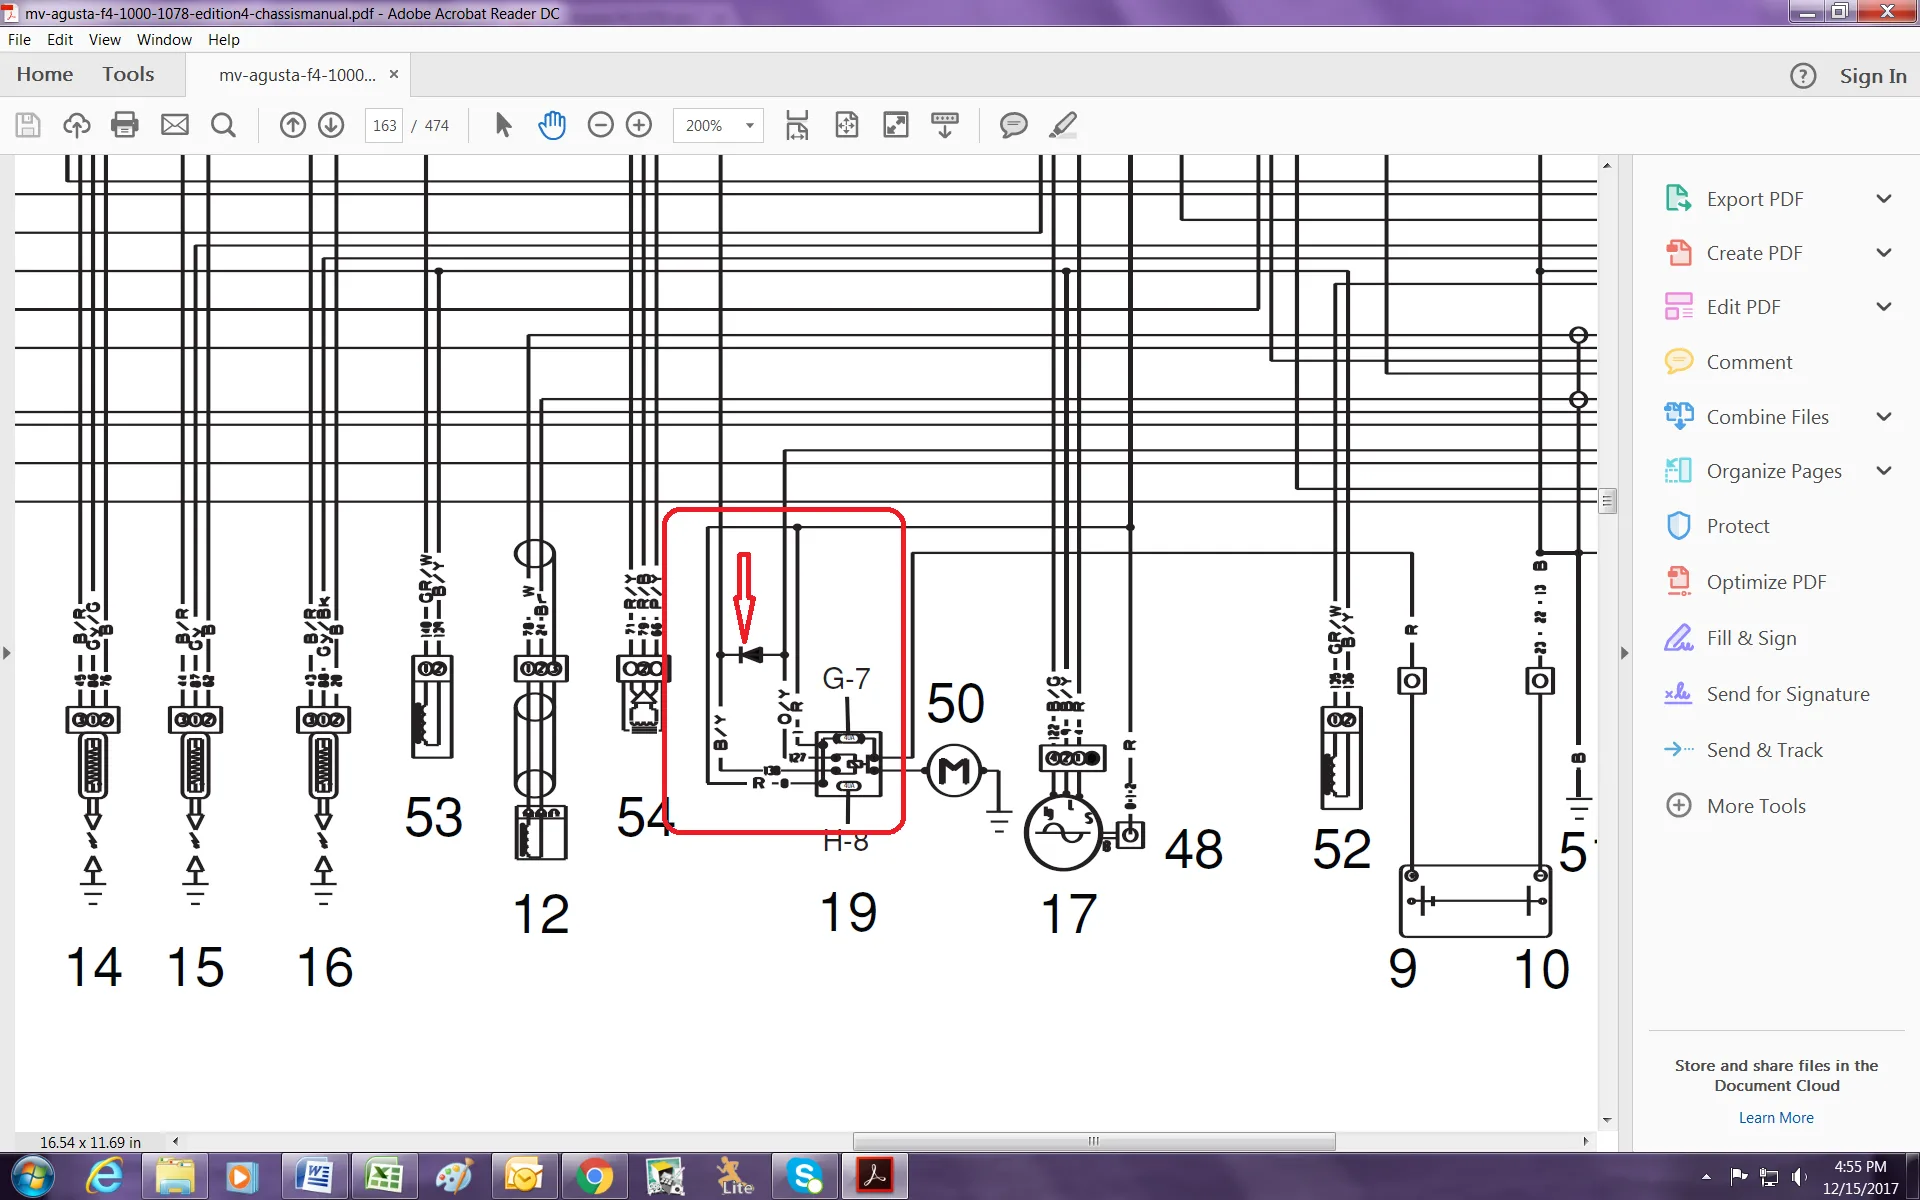Click Fit width scrolling icon
The image size is (1920, 1200).
(797, 125)
